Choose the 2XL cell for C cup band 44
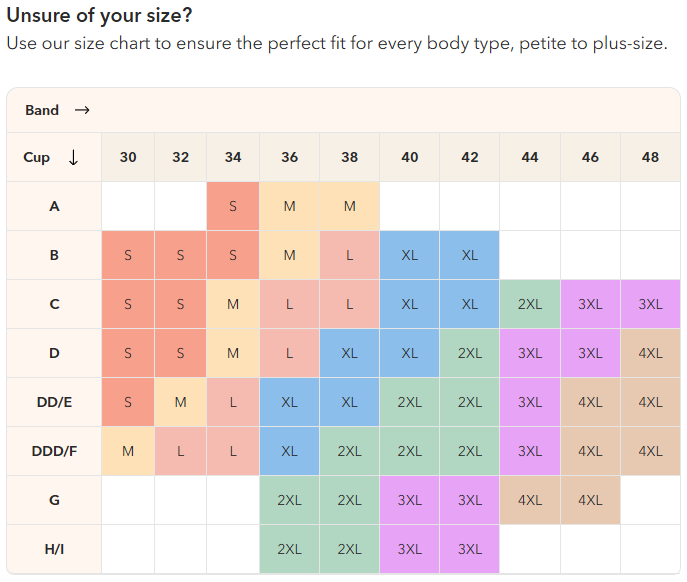 530,304
